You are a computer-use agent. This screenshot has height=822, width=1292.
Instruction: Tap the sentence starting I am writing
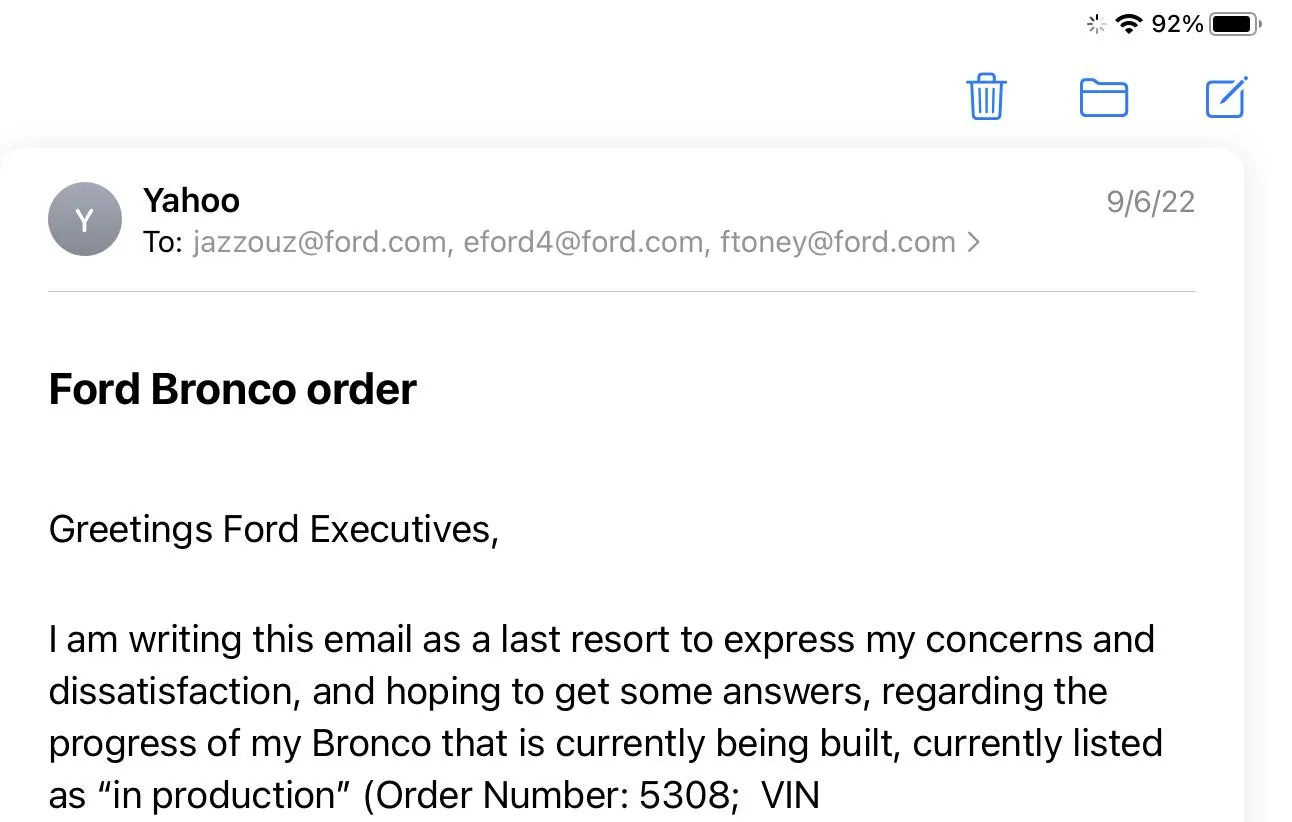click(x=606, y=716)
